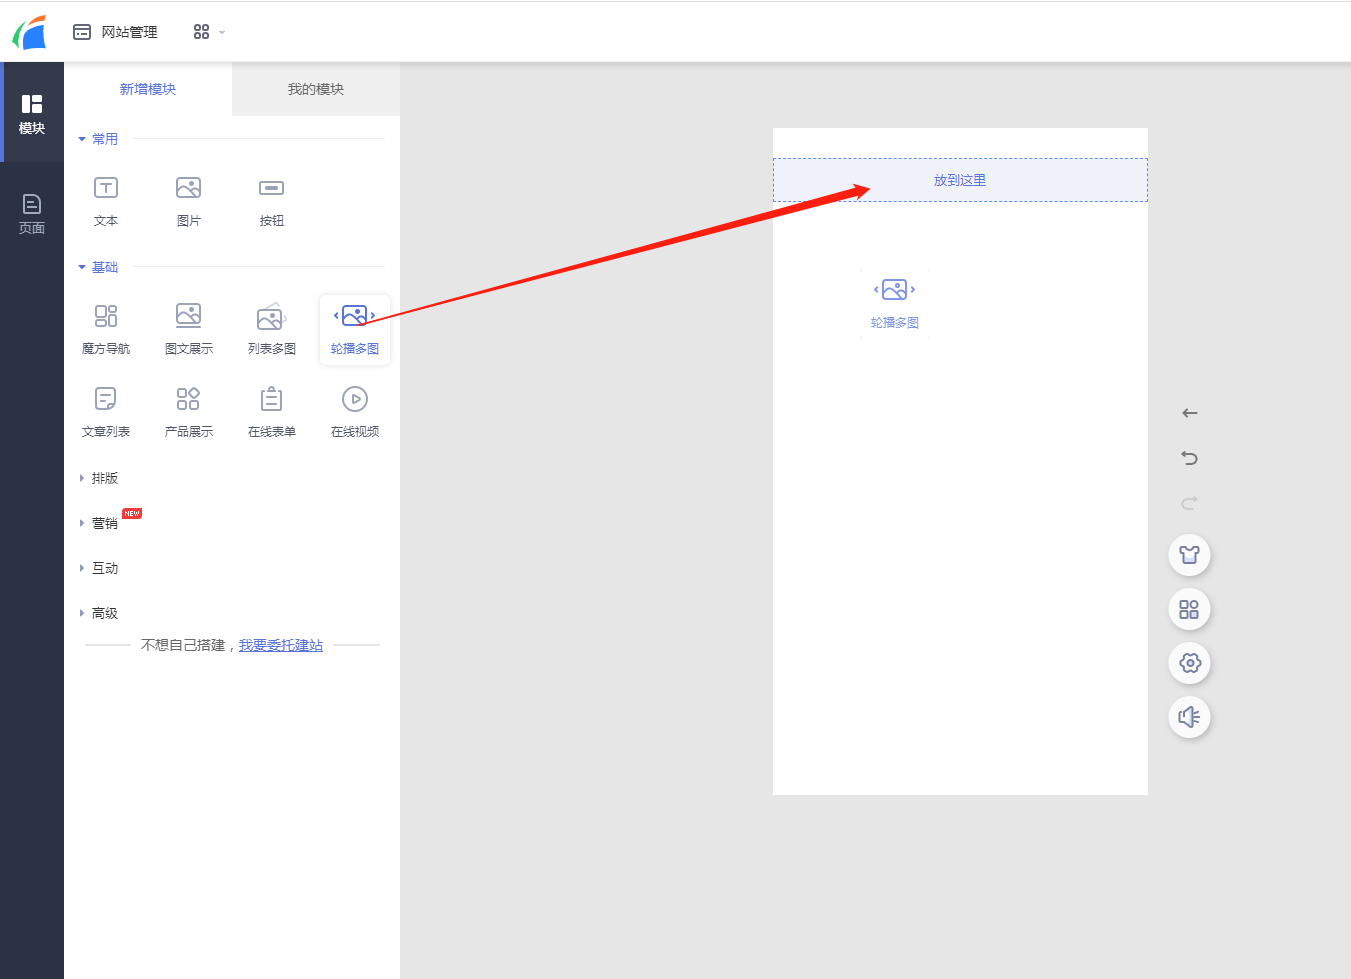Viewport: 1351px width, 979px height.
Task: Expand the 排版 section
Action: tap(98, 478)
